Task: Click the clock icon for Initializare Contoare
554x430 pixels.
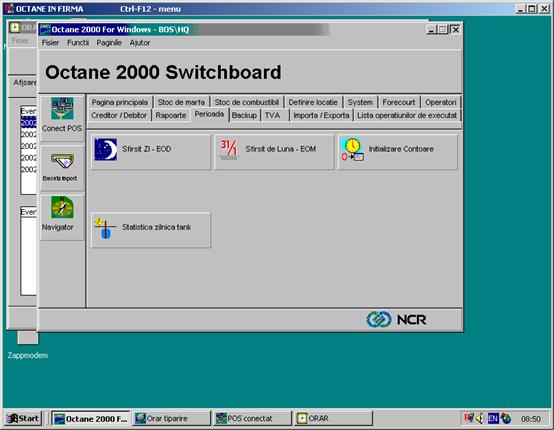Action: pyautogui.click(x=352, y=149)
